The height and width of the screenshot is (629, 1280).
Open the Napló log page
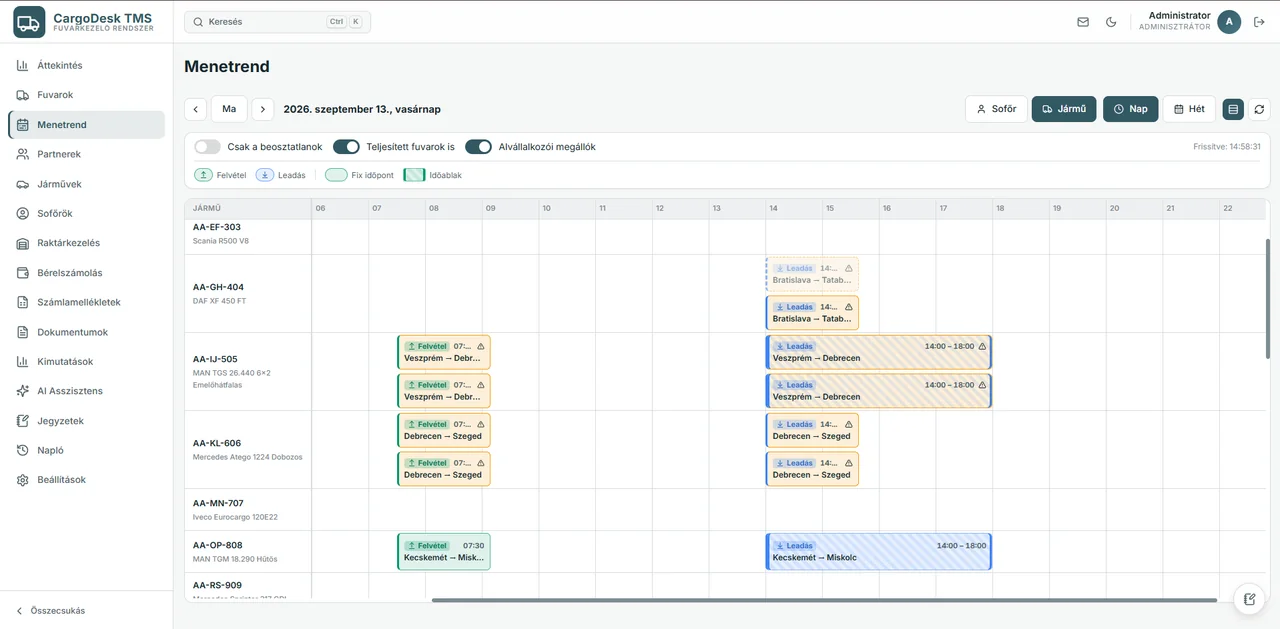(86, 451)
